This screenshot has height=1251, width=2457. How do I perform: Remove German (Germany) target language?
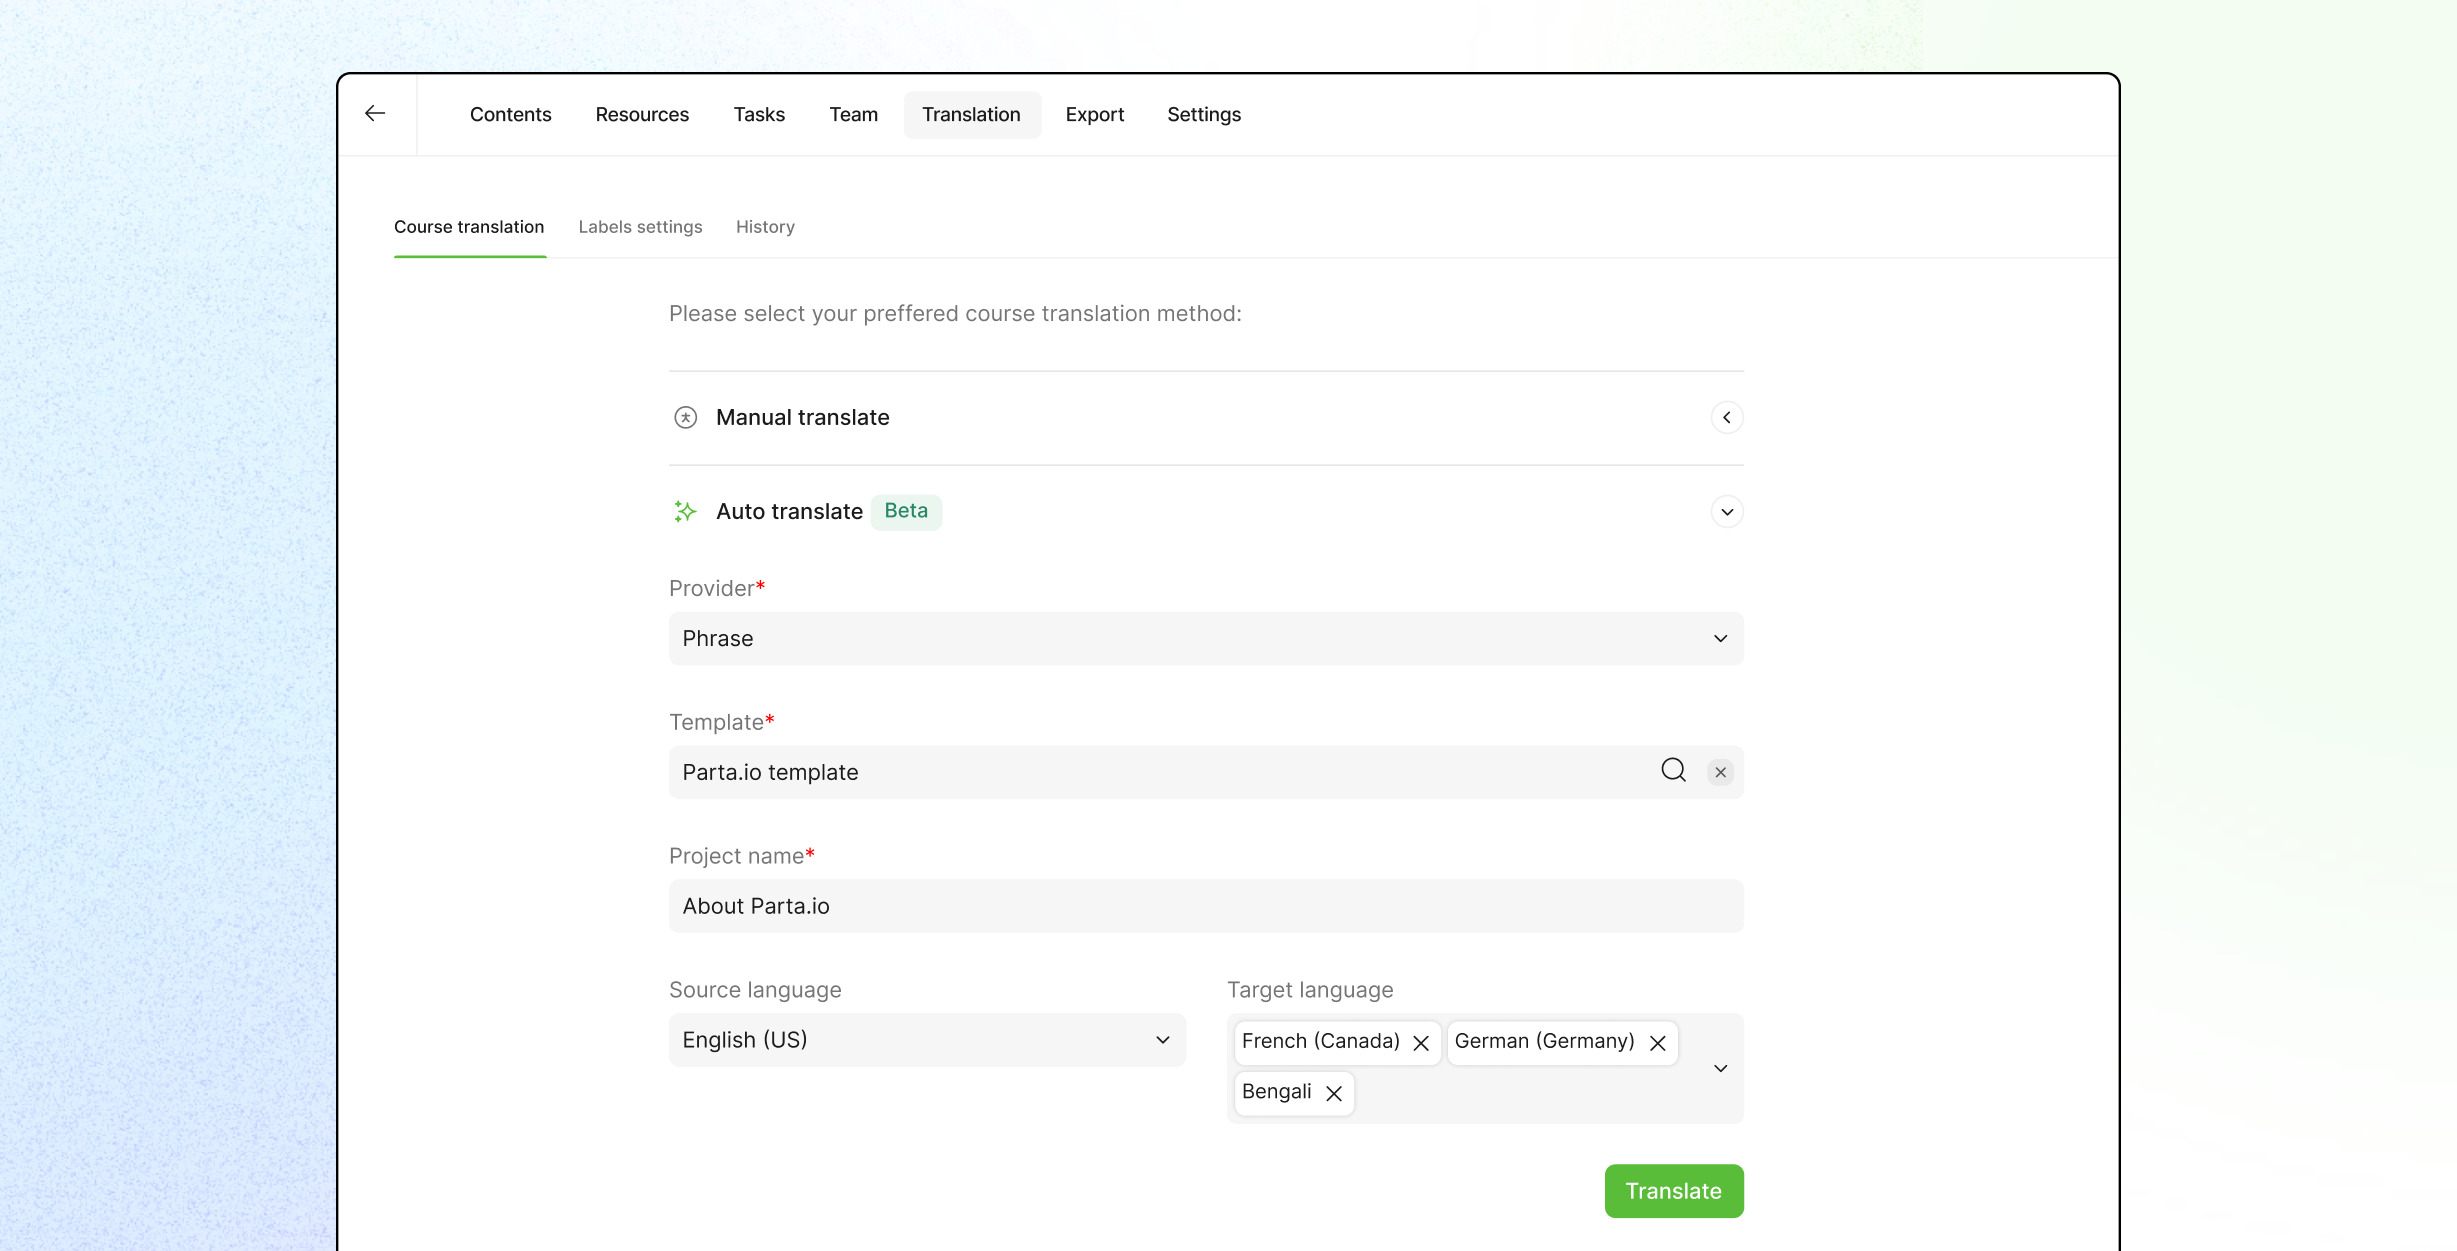coord(1657,1043)
